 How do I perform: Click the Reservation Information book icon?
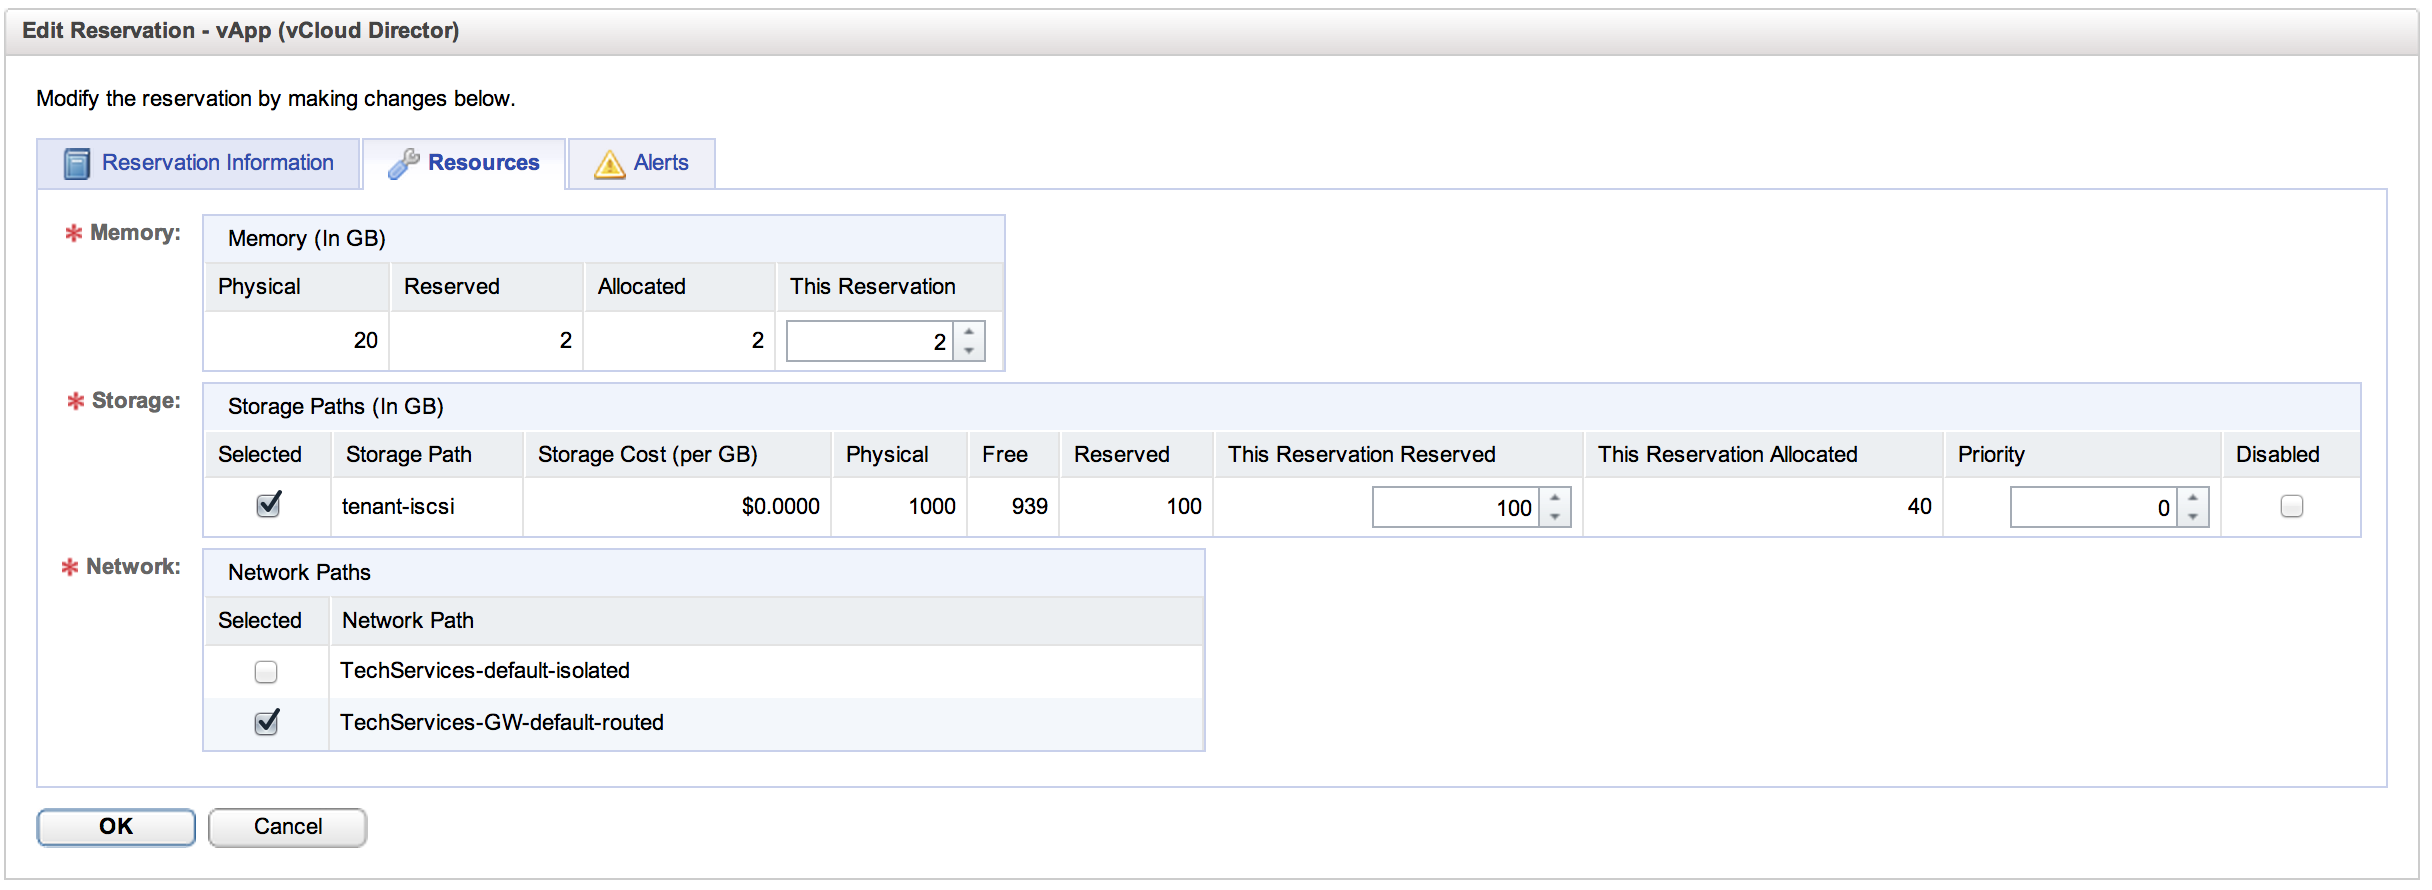click(x=76, y=163)
